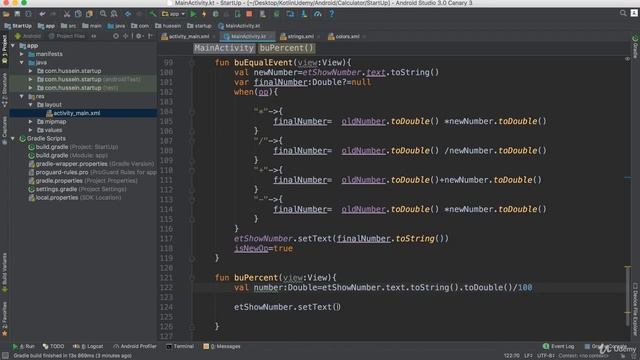Click the scroll from source target icon
640x360 pixels.
pos(116,36)
